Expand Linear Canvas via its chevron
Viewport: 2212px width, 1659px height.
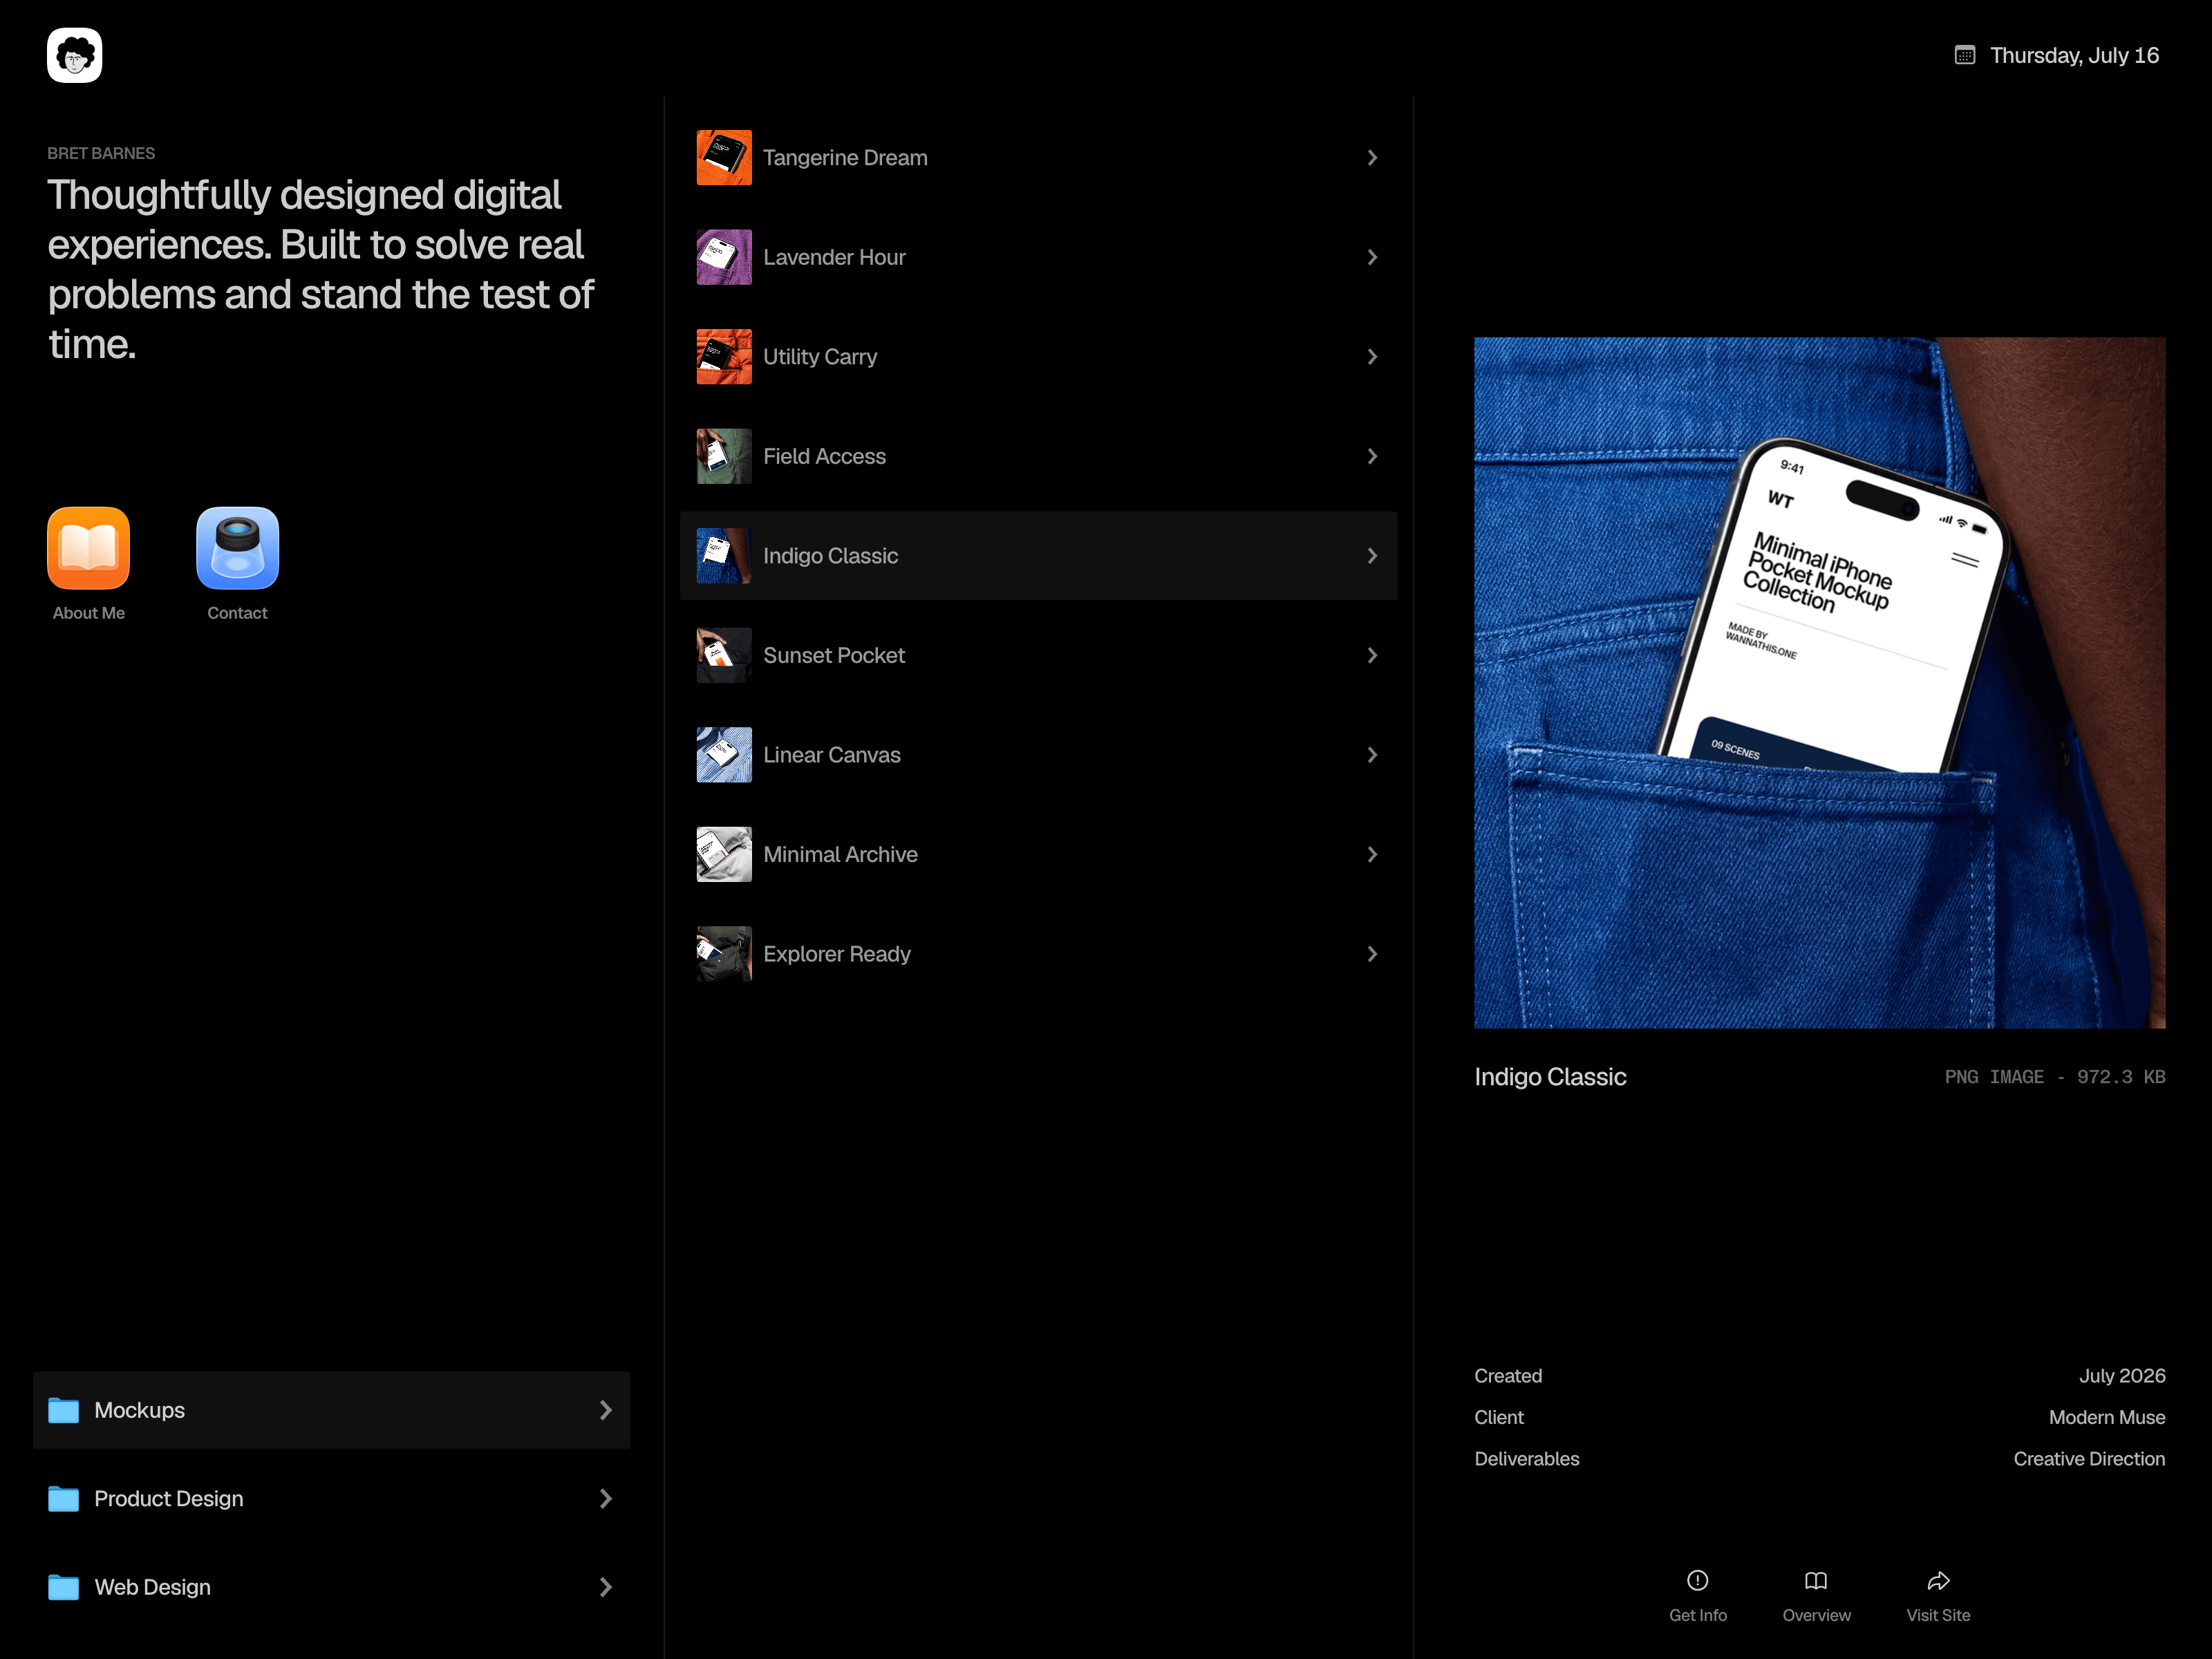[1372, 754]
